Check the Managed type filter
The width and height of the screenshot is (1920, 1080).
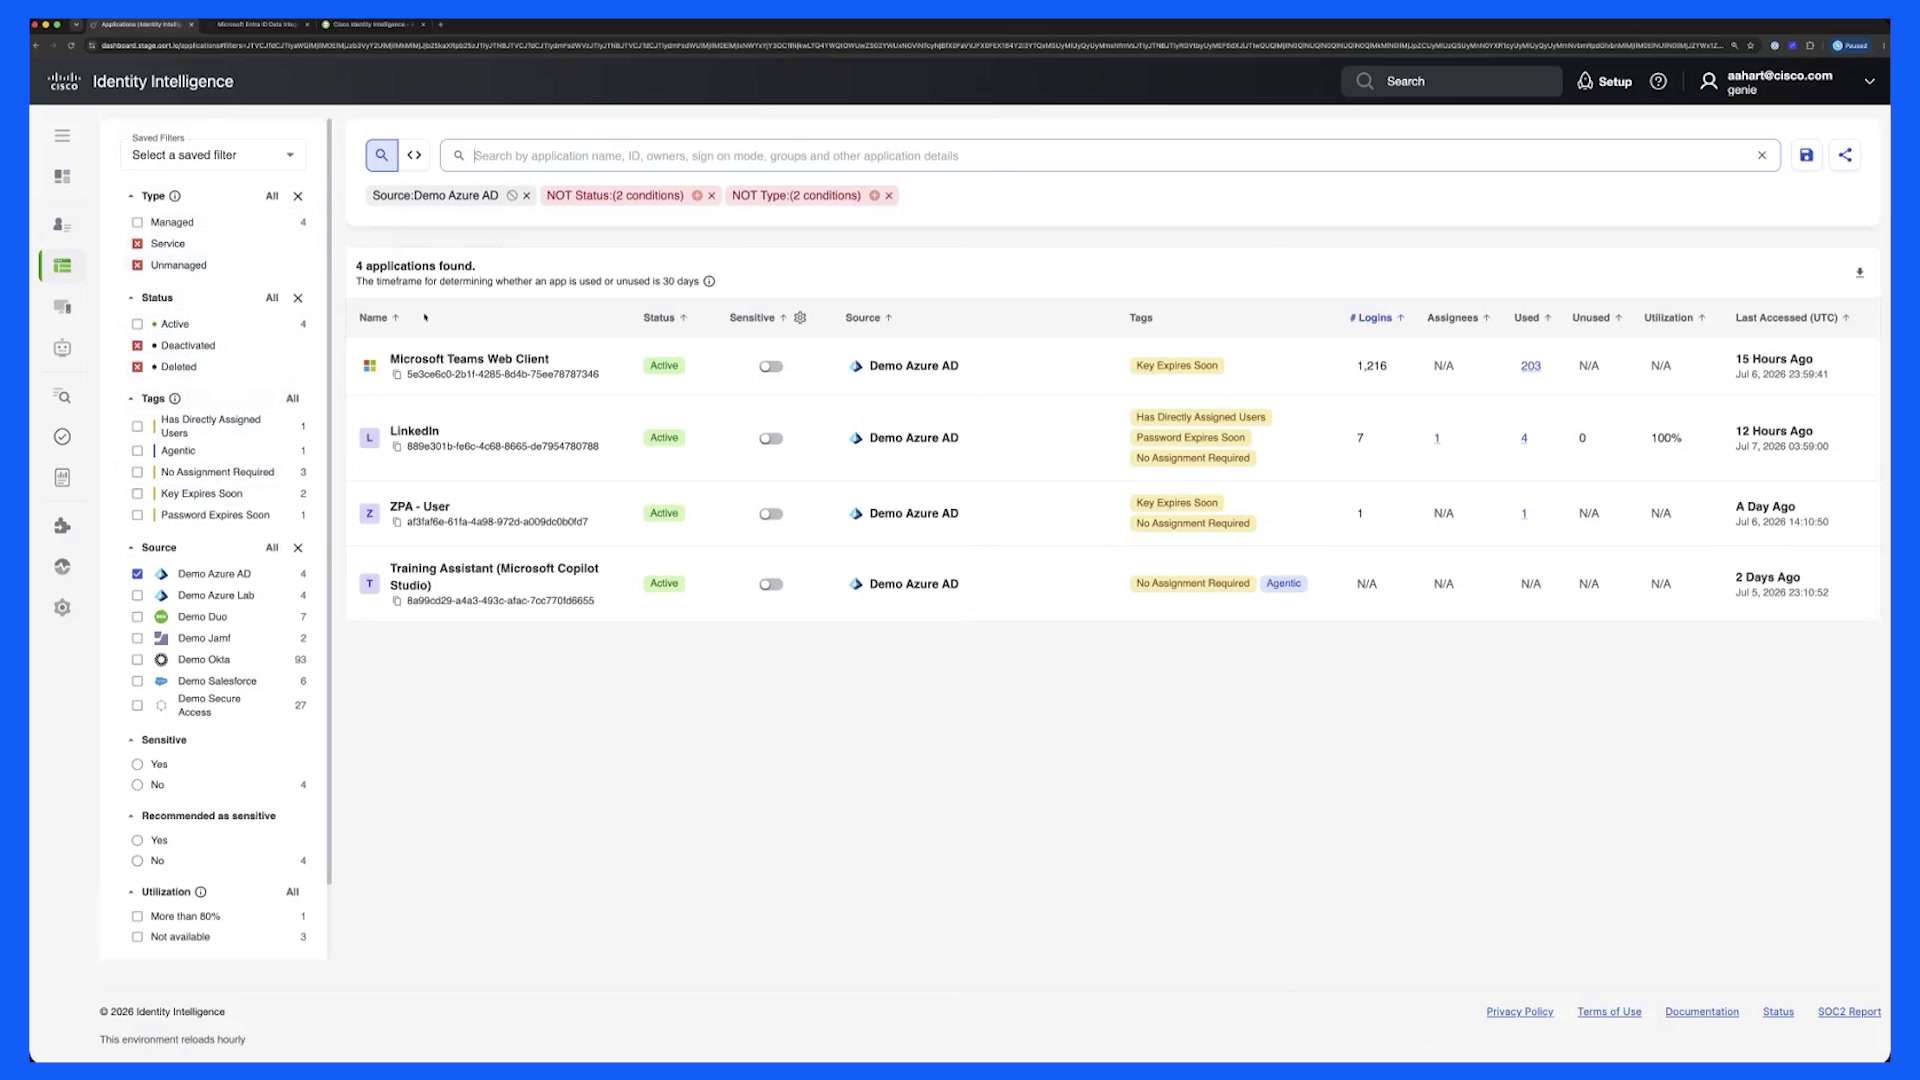(138, 223)
